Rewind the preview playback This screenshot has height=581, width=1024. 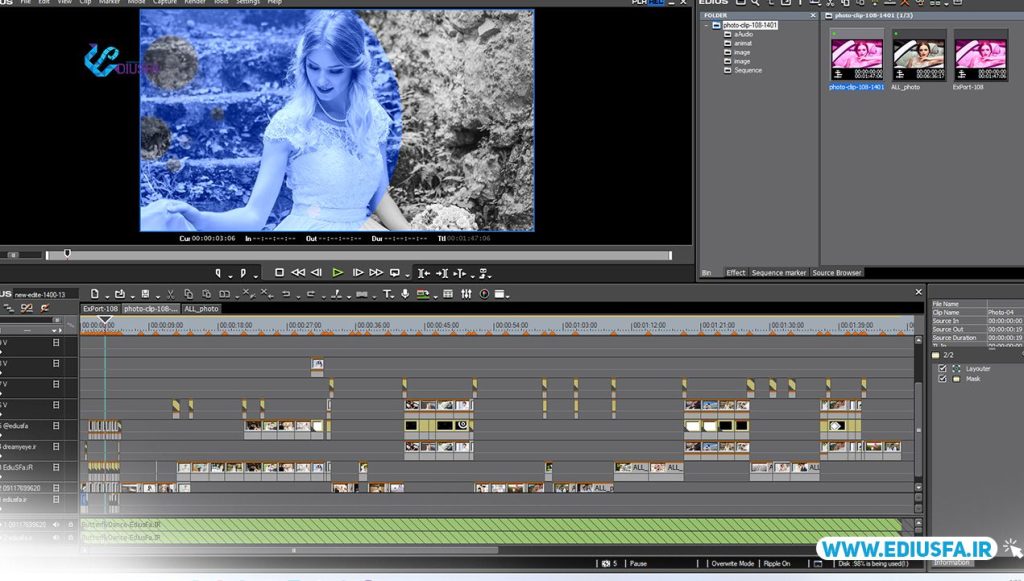click(x=298, y=273)
